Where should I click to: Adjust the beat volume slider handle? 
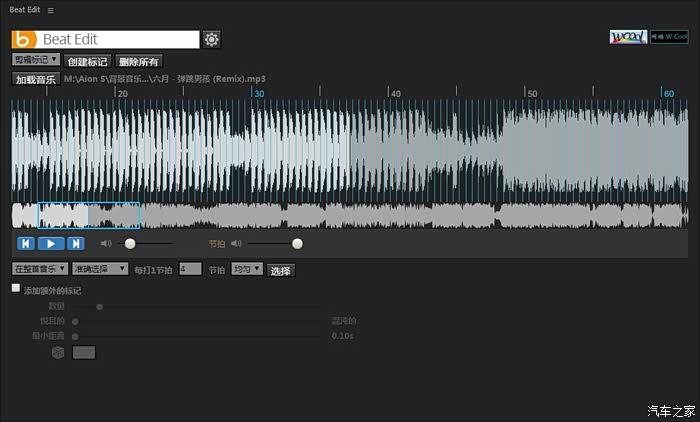click(297, 243)
